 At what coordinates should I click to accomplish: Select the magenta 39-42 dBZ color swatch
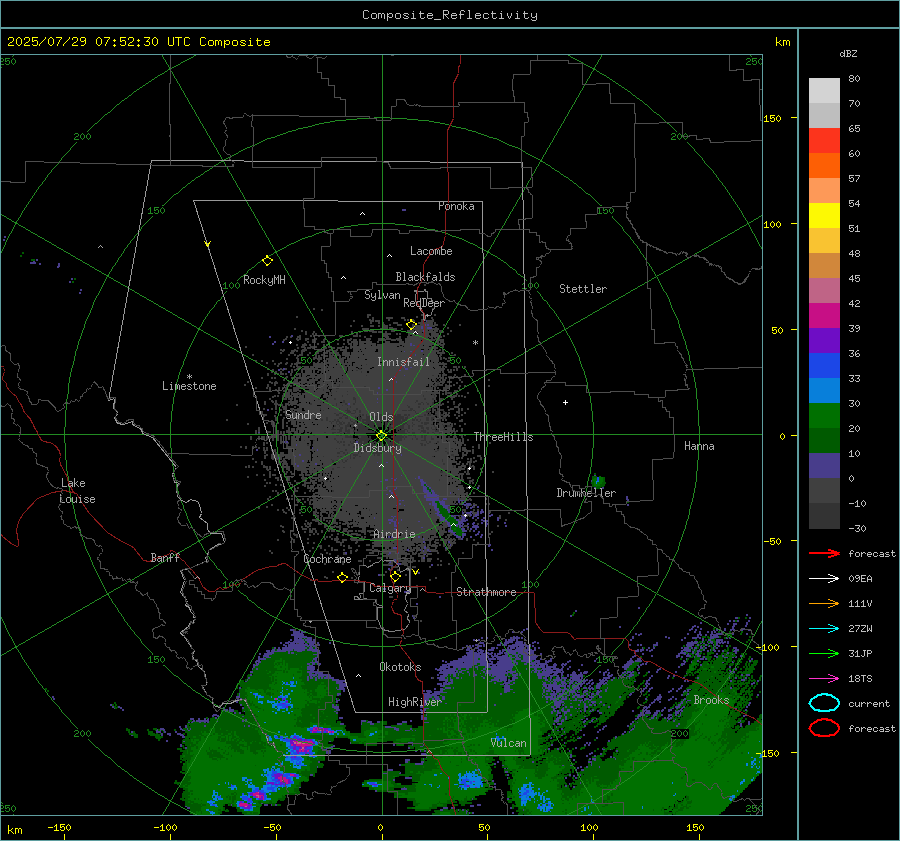(x=824, y=316)
